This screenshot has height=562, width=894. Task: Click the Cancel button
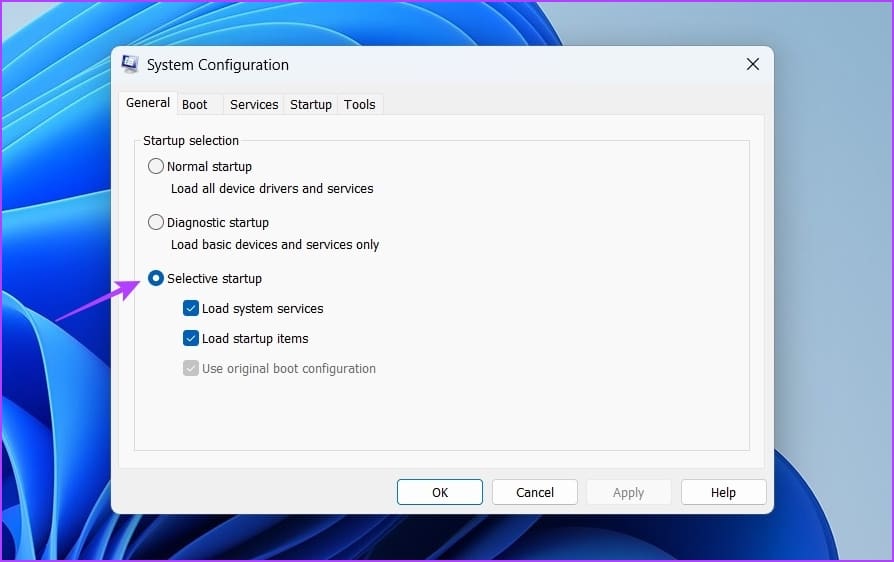(x=535, y=492)
